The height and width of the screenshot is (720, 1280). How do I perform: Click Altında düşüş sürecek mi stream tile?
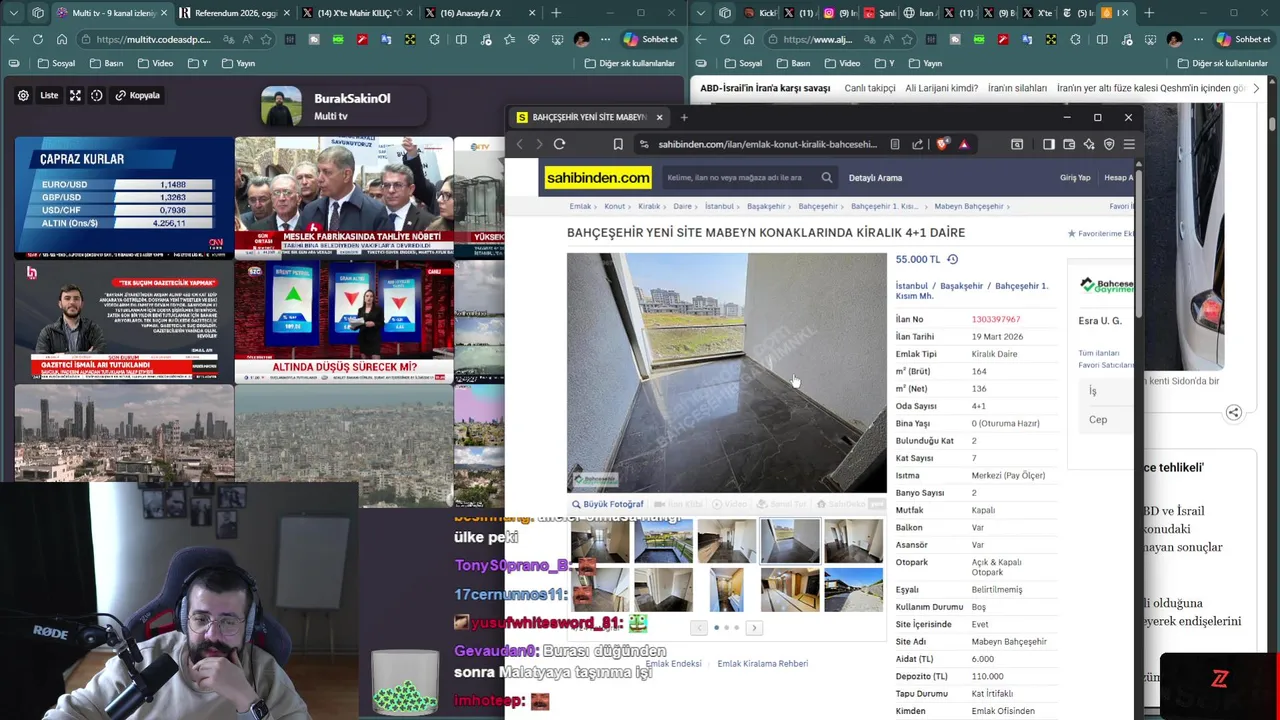[x=344, y=322]
